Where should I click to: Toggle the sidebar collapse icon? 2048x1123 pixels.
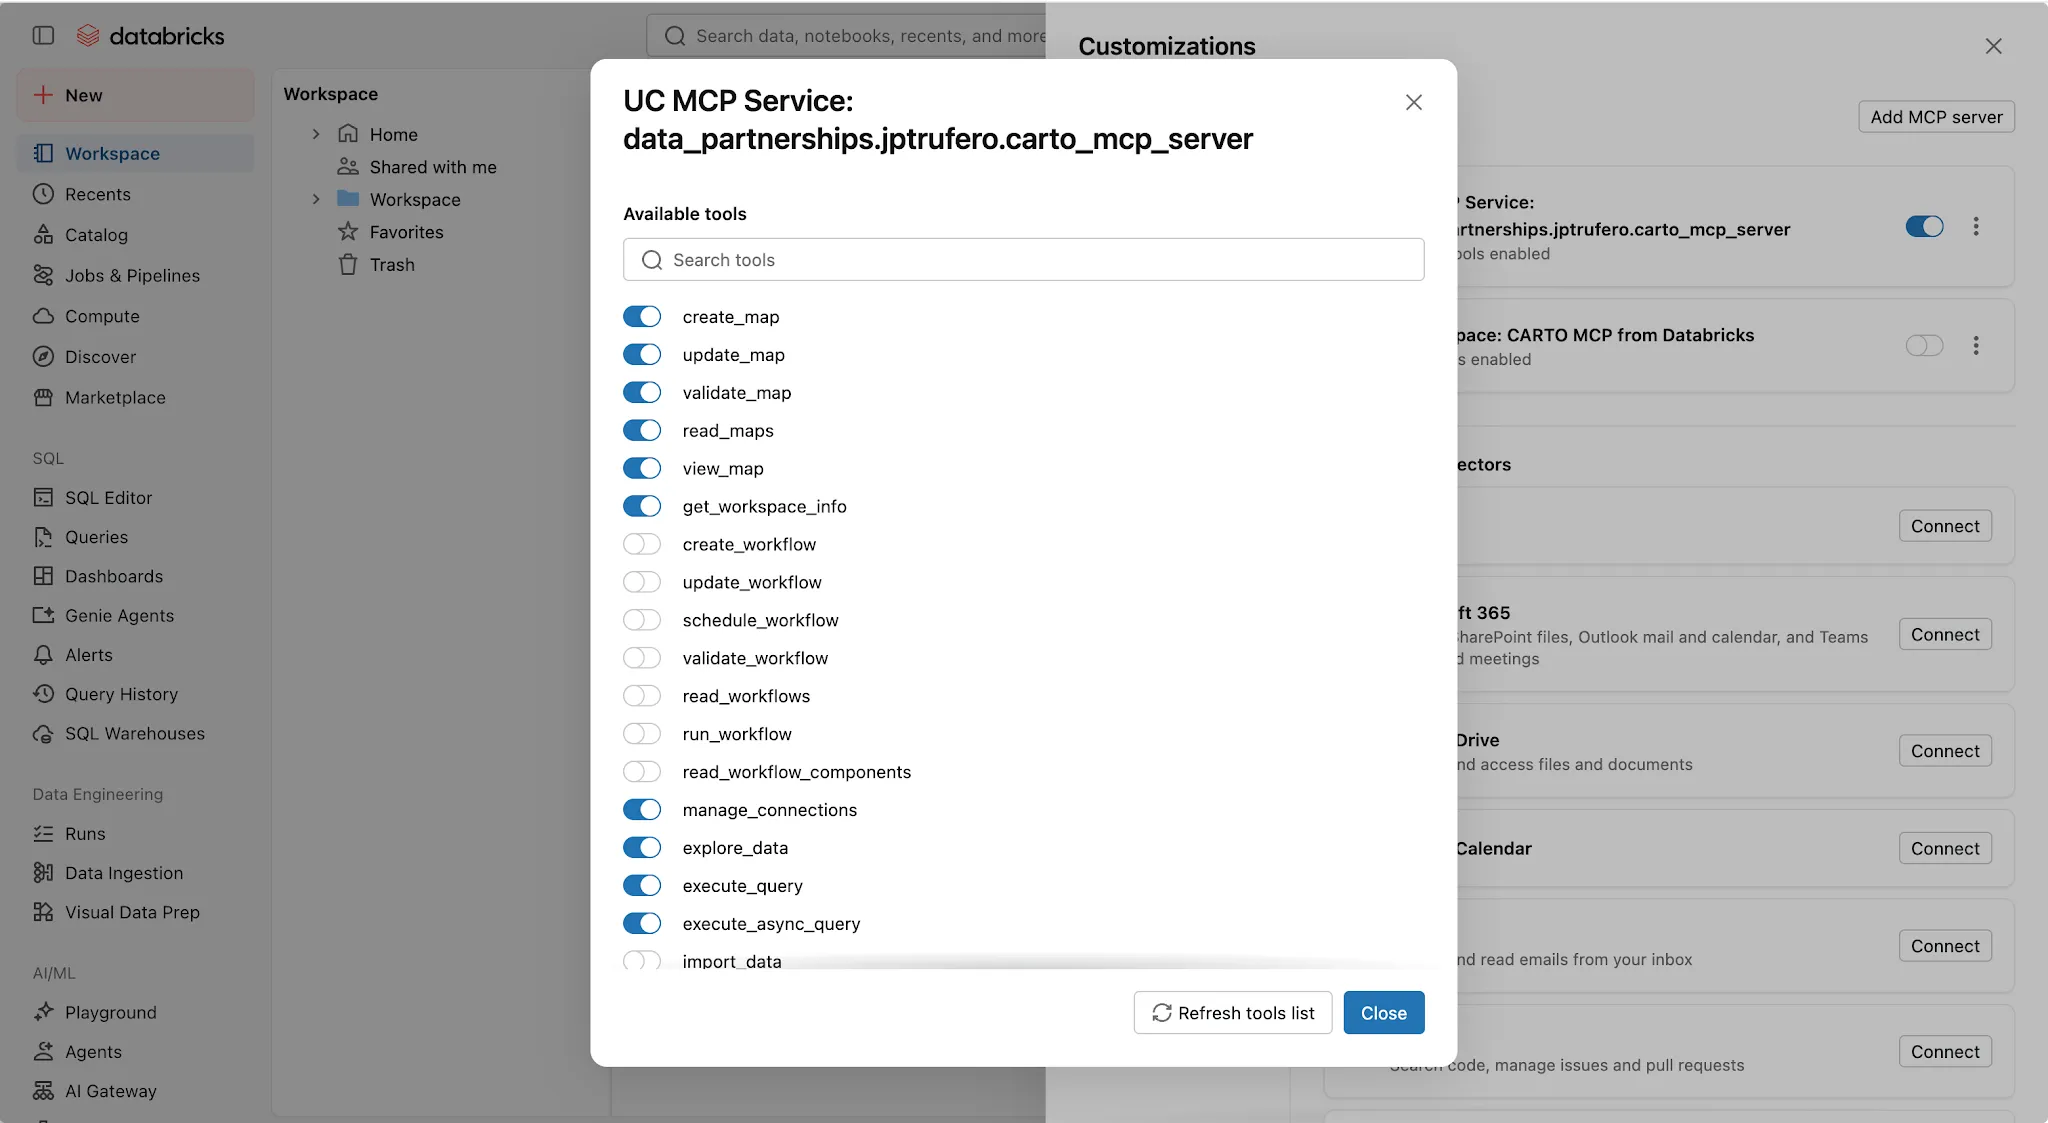tap(43, 36)
